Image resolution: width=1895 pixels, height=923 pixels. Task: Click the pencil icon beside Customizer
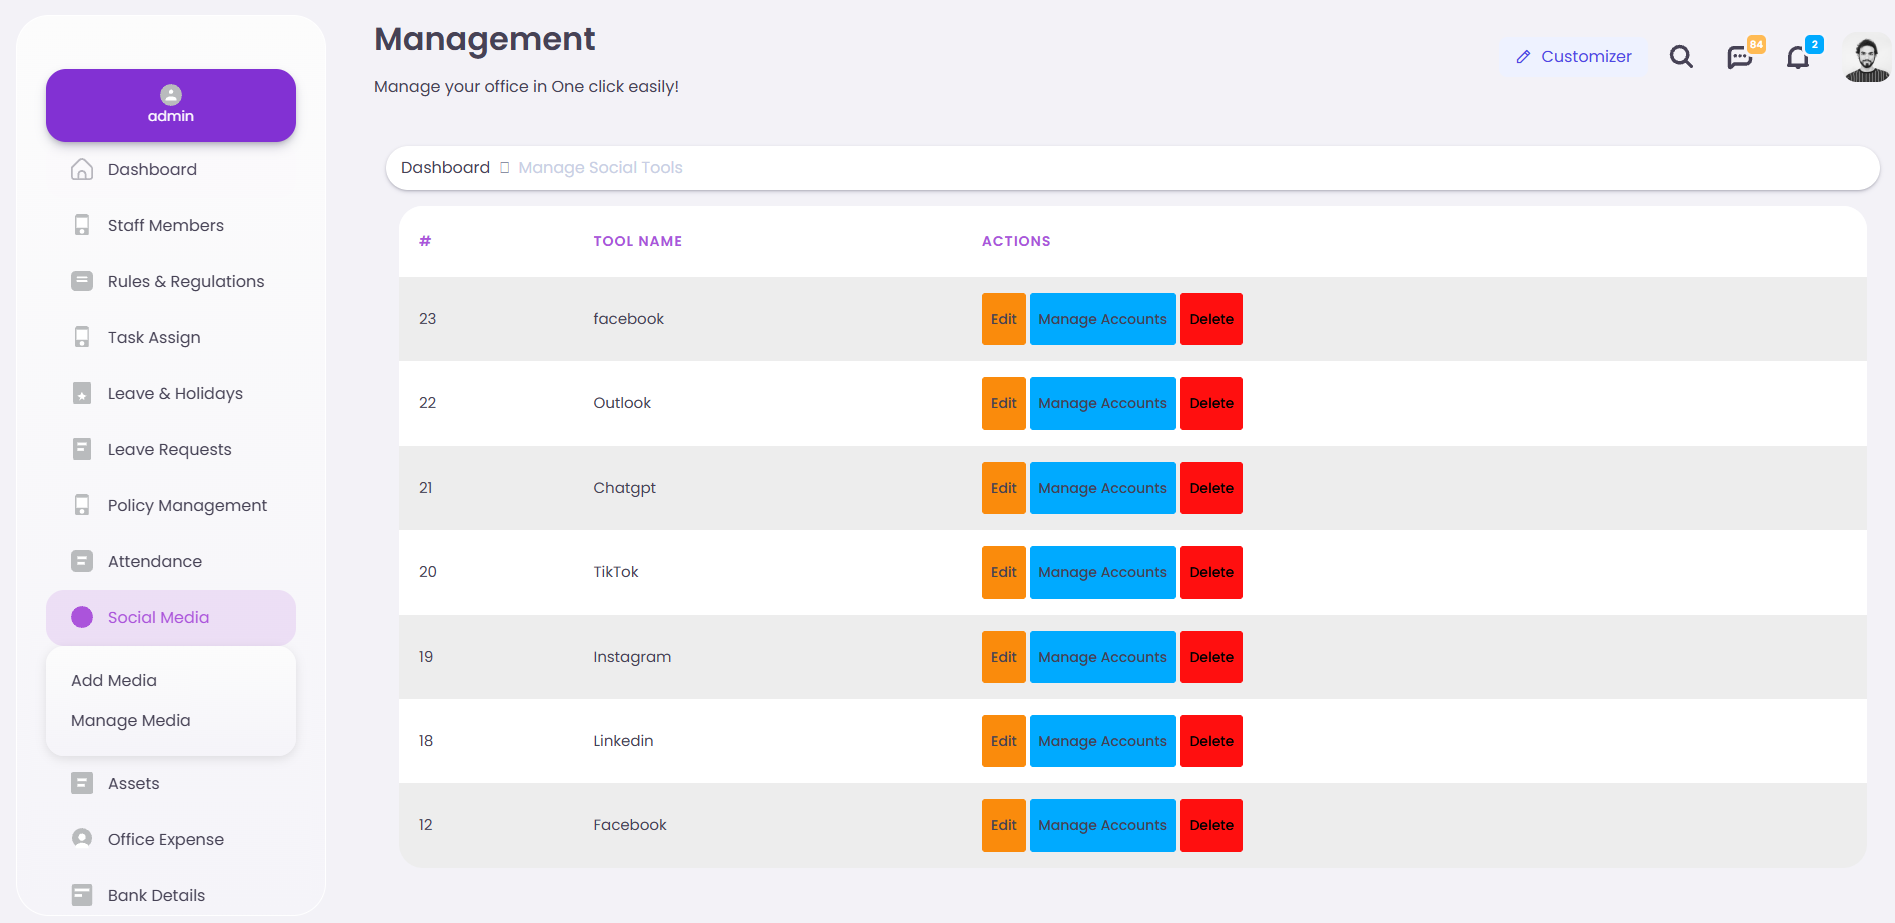(x=1523, y=57)
